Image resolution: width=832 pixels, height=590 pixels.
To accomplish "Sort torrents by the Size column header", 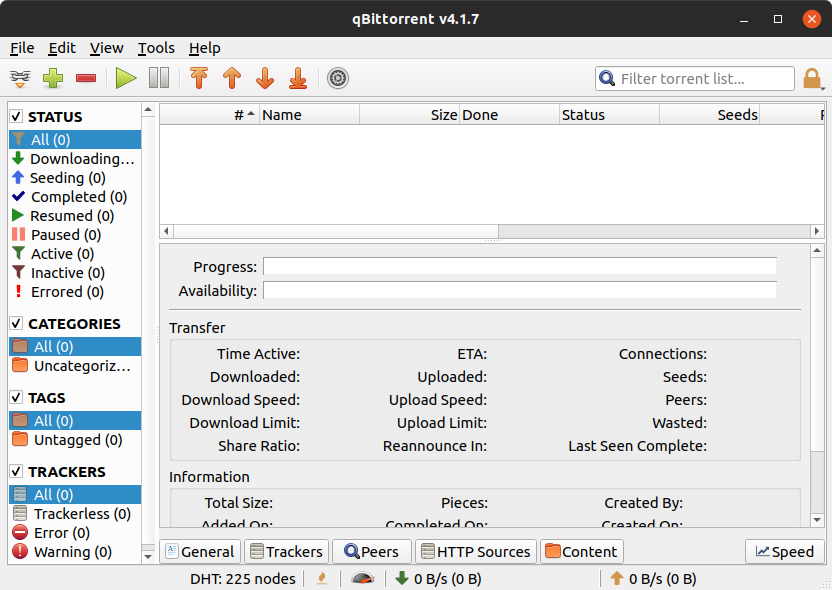I will [x=409, y=115].
